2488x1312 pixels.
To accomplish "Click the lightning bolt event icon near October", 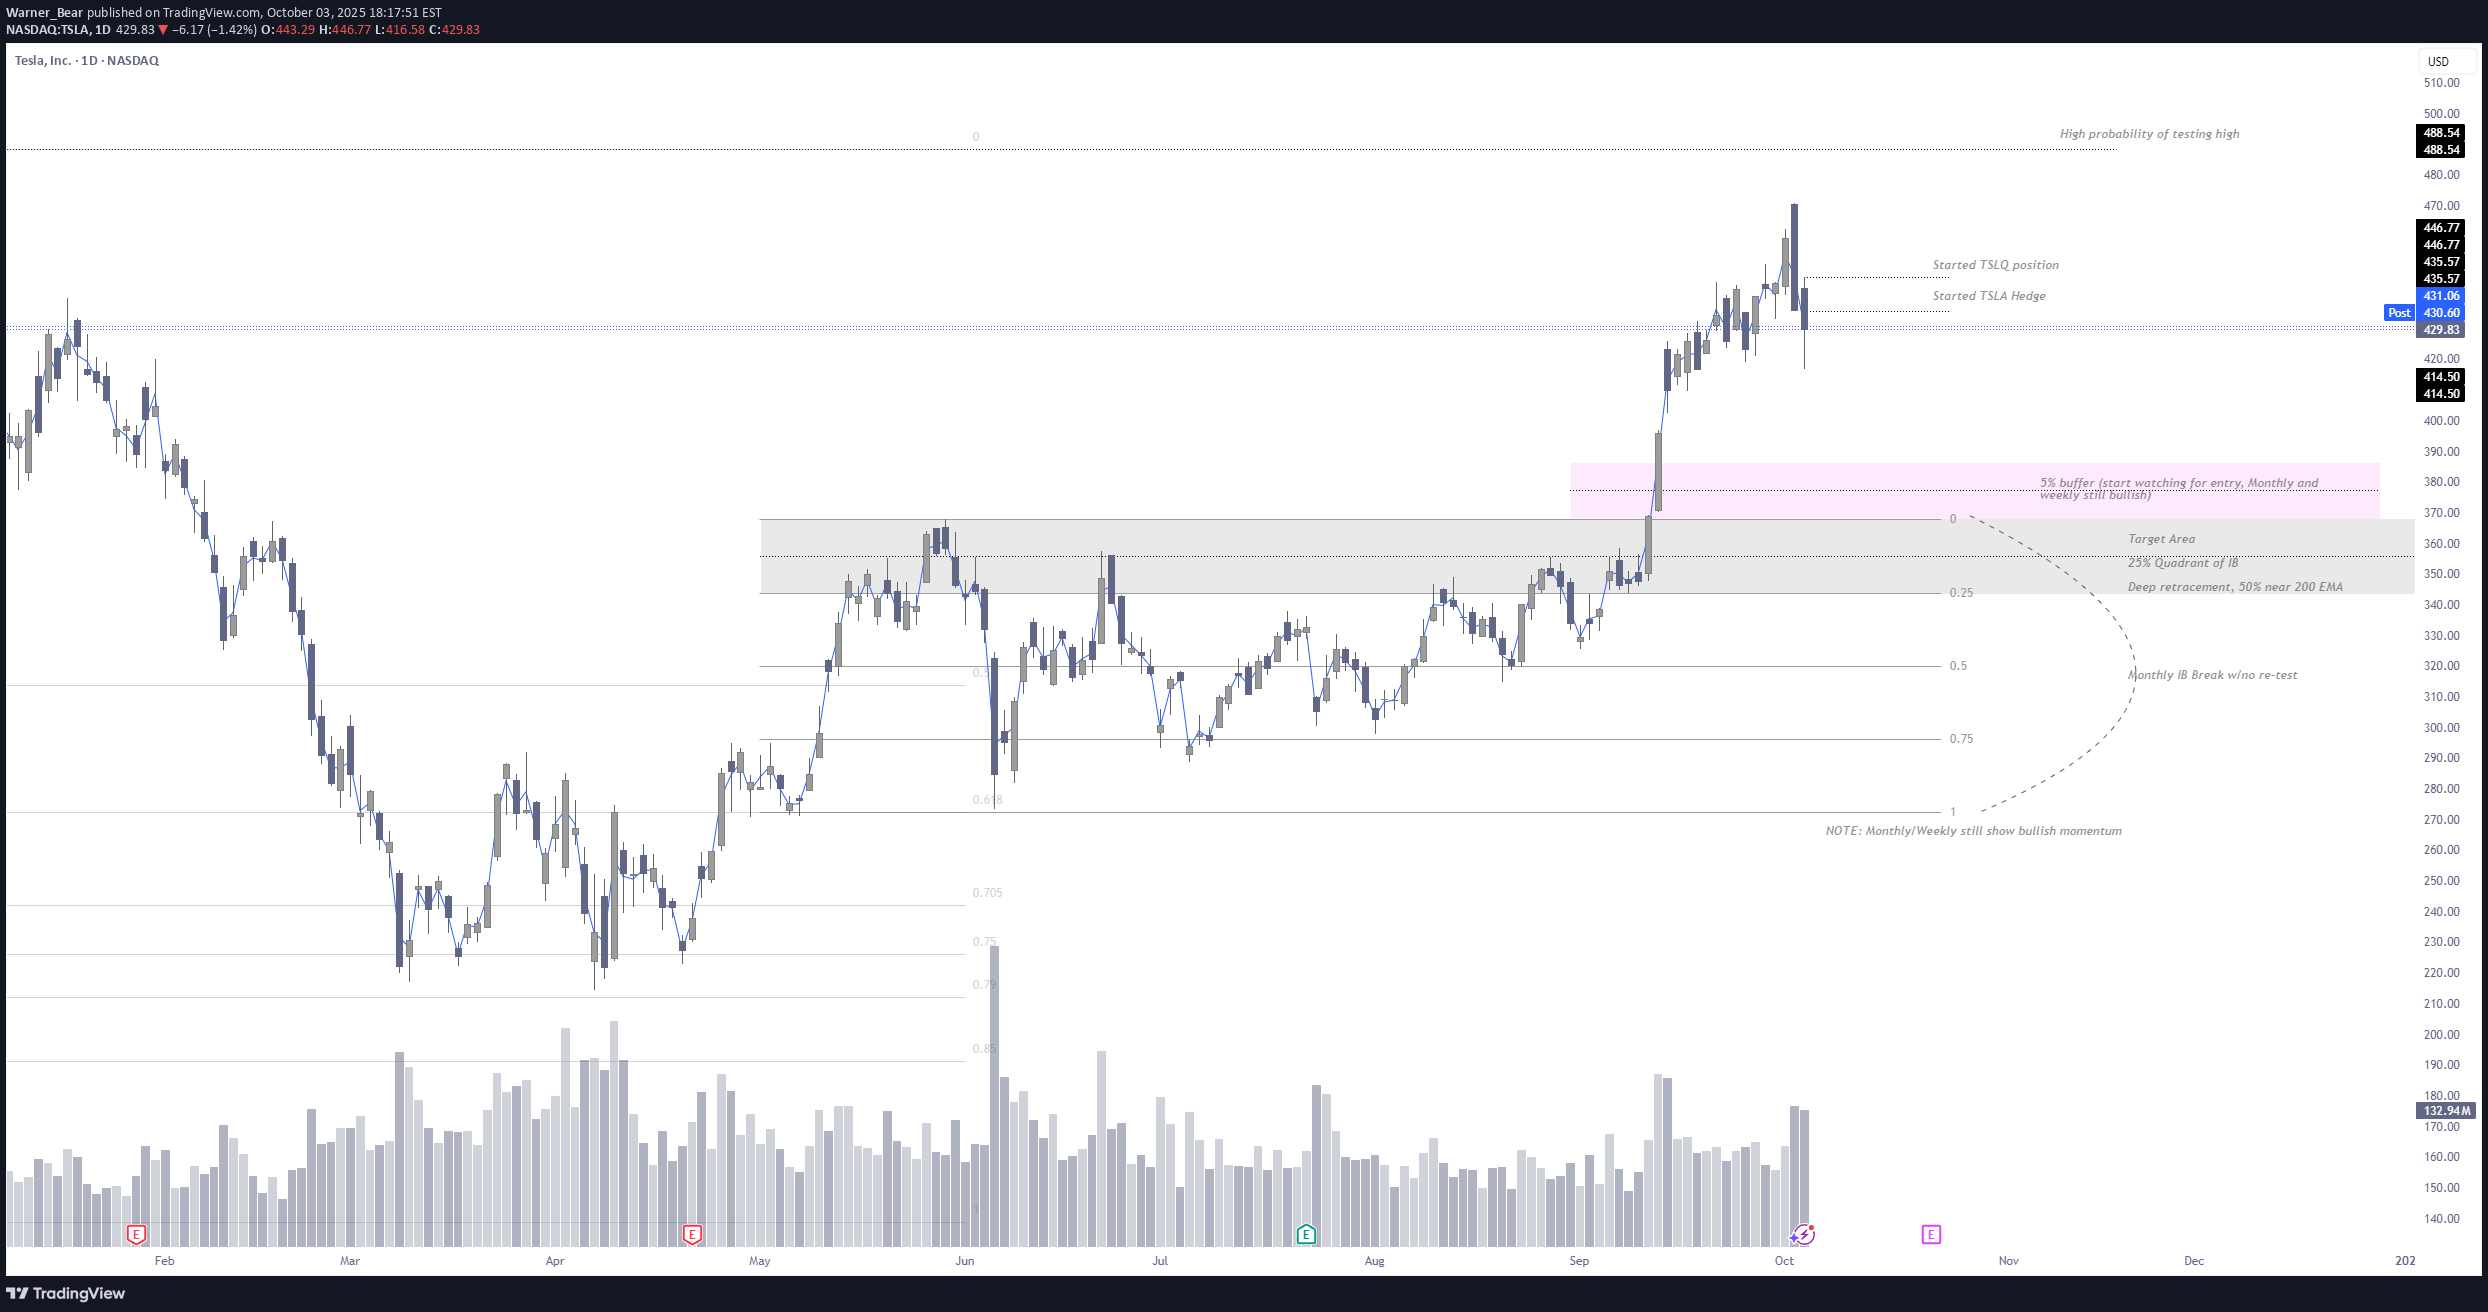I will [x=1802, y=1234].
